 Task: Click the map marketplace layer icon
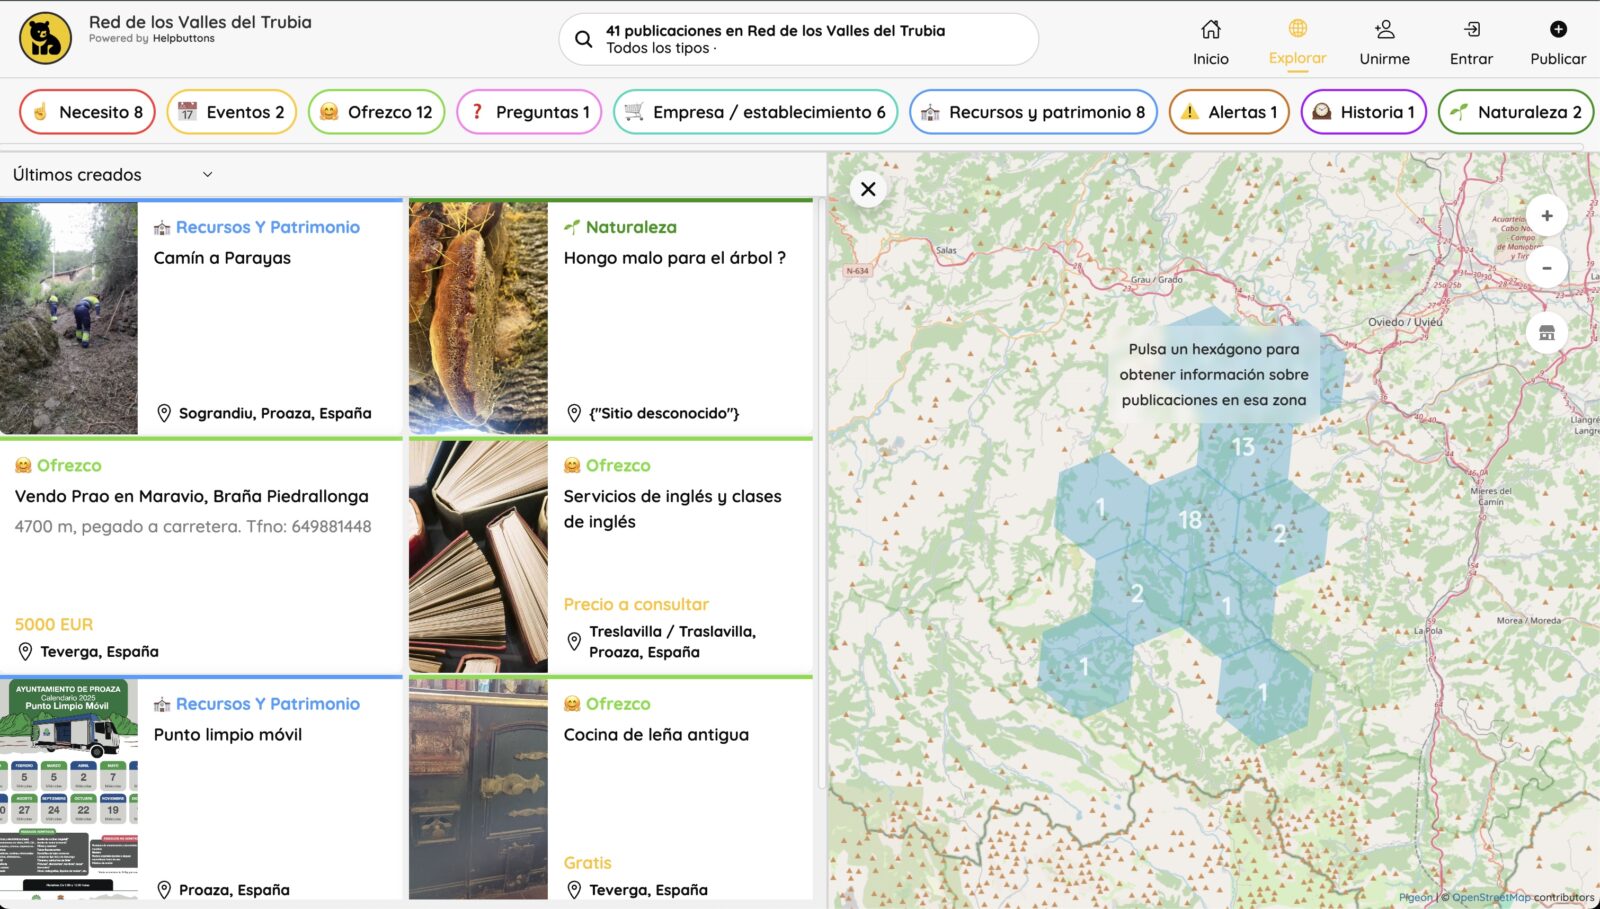(x=1546, y=333)
